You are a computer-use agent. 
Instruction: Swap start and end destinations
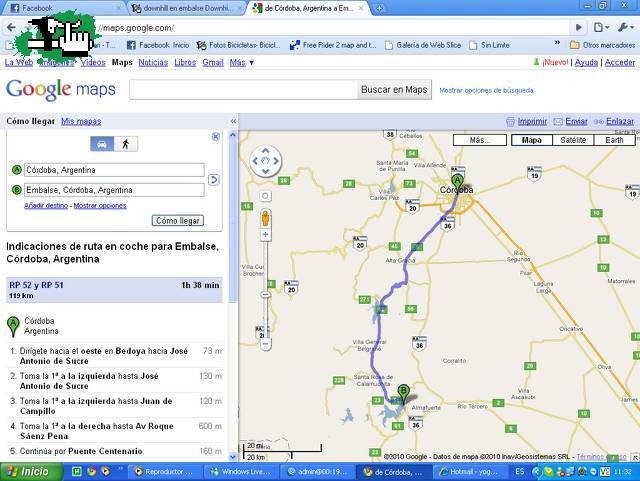coord(213,180)
